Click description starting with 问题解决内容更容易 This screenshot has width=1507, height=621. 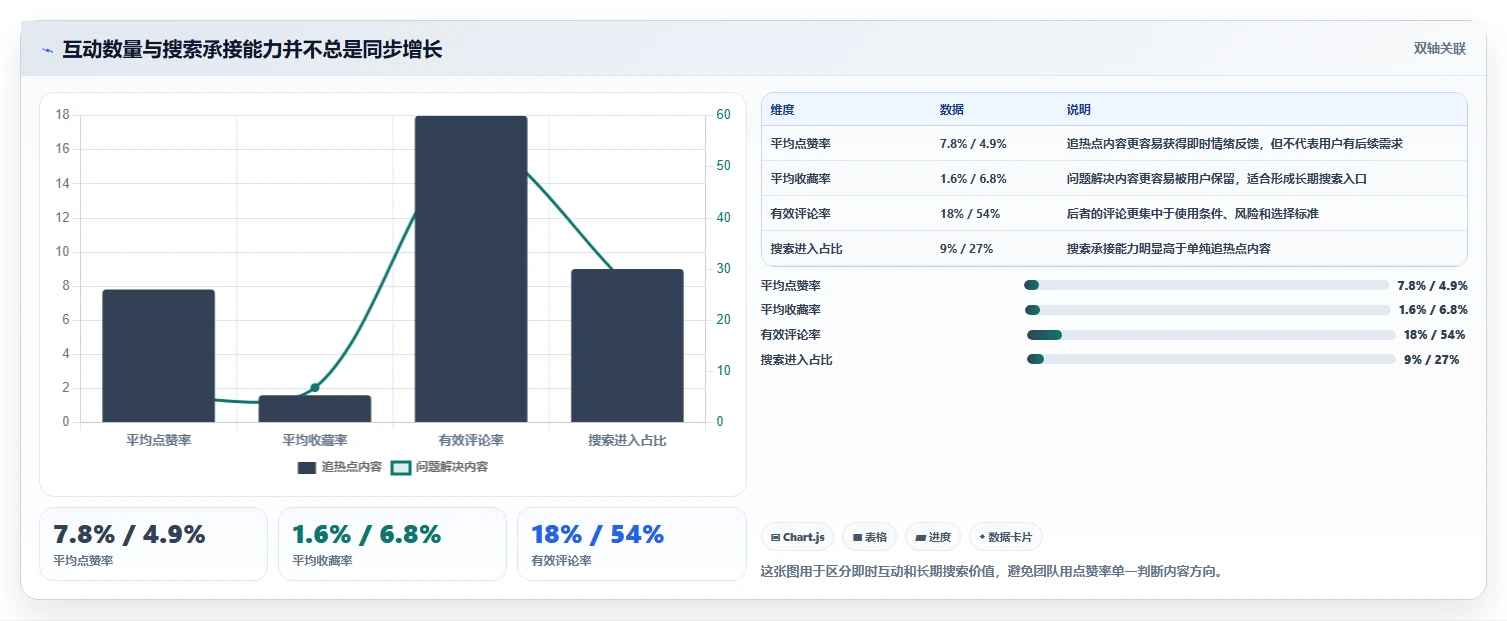(1216, 179)
